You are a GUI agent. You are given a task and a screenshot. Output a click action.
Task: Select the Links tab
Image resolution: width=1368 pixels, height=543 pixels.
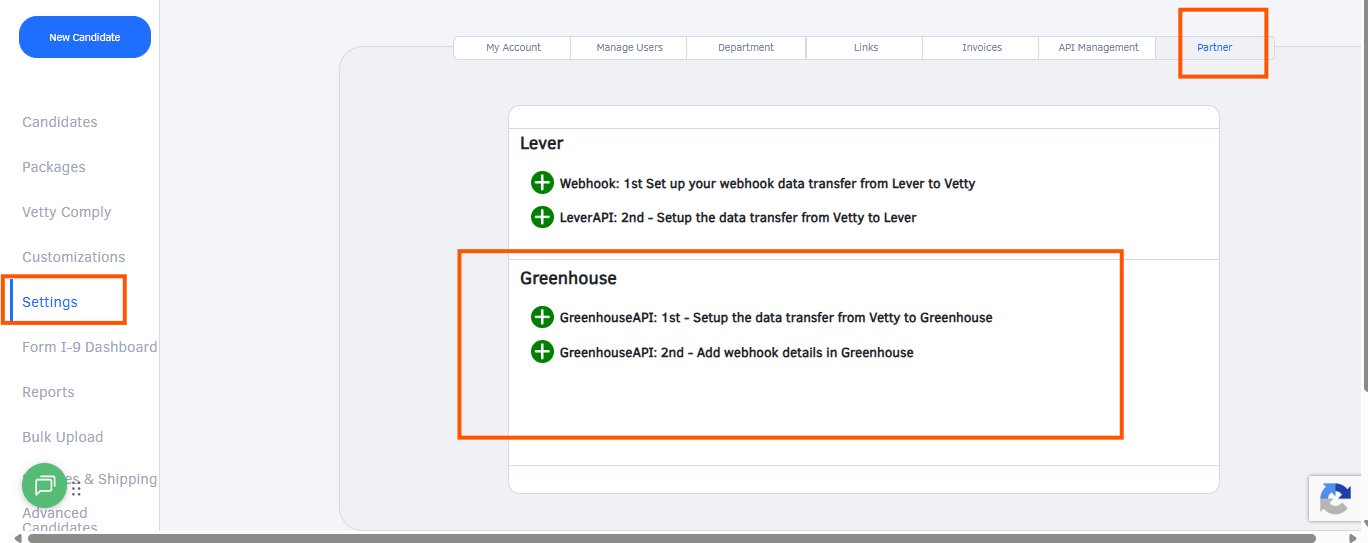866,47
